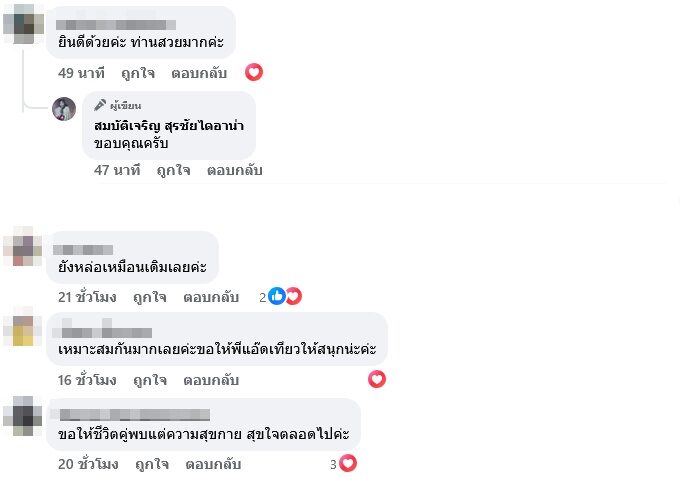Click heart reaction on 16 ชั่วโมง comment
The height and width of the screenshot is (477, 682).
tap(377, 379)
